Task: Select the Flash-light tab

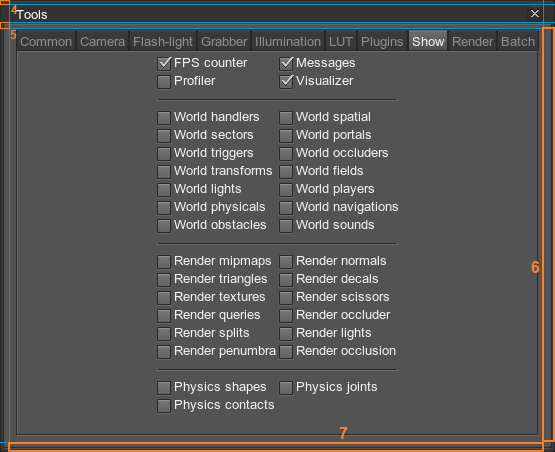Action: click(x=163, y=41)
